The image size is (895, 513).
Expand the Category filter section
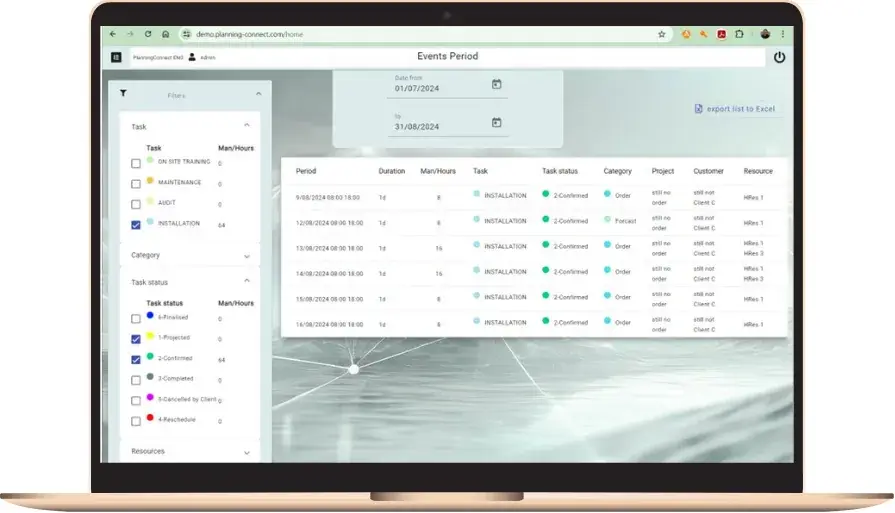pos(247,256)
